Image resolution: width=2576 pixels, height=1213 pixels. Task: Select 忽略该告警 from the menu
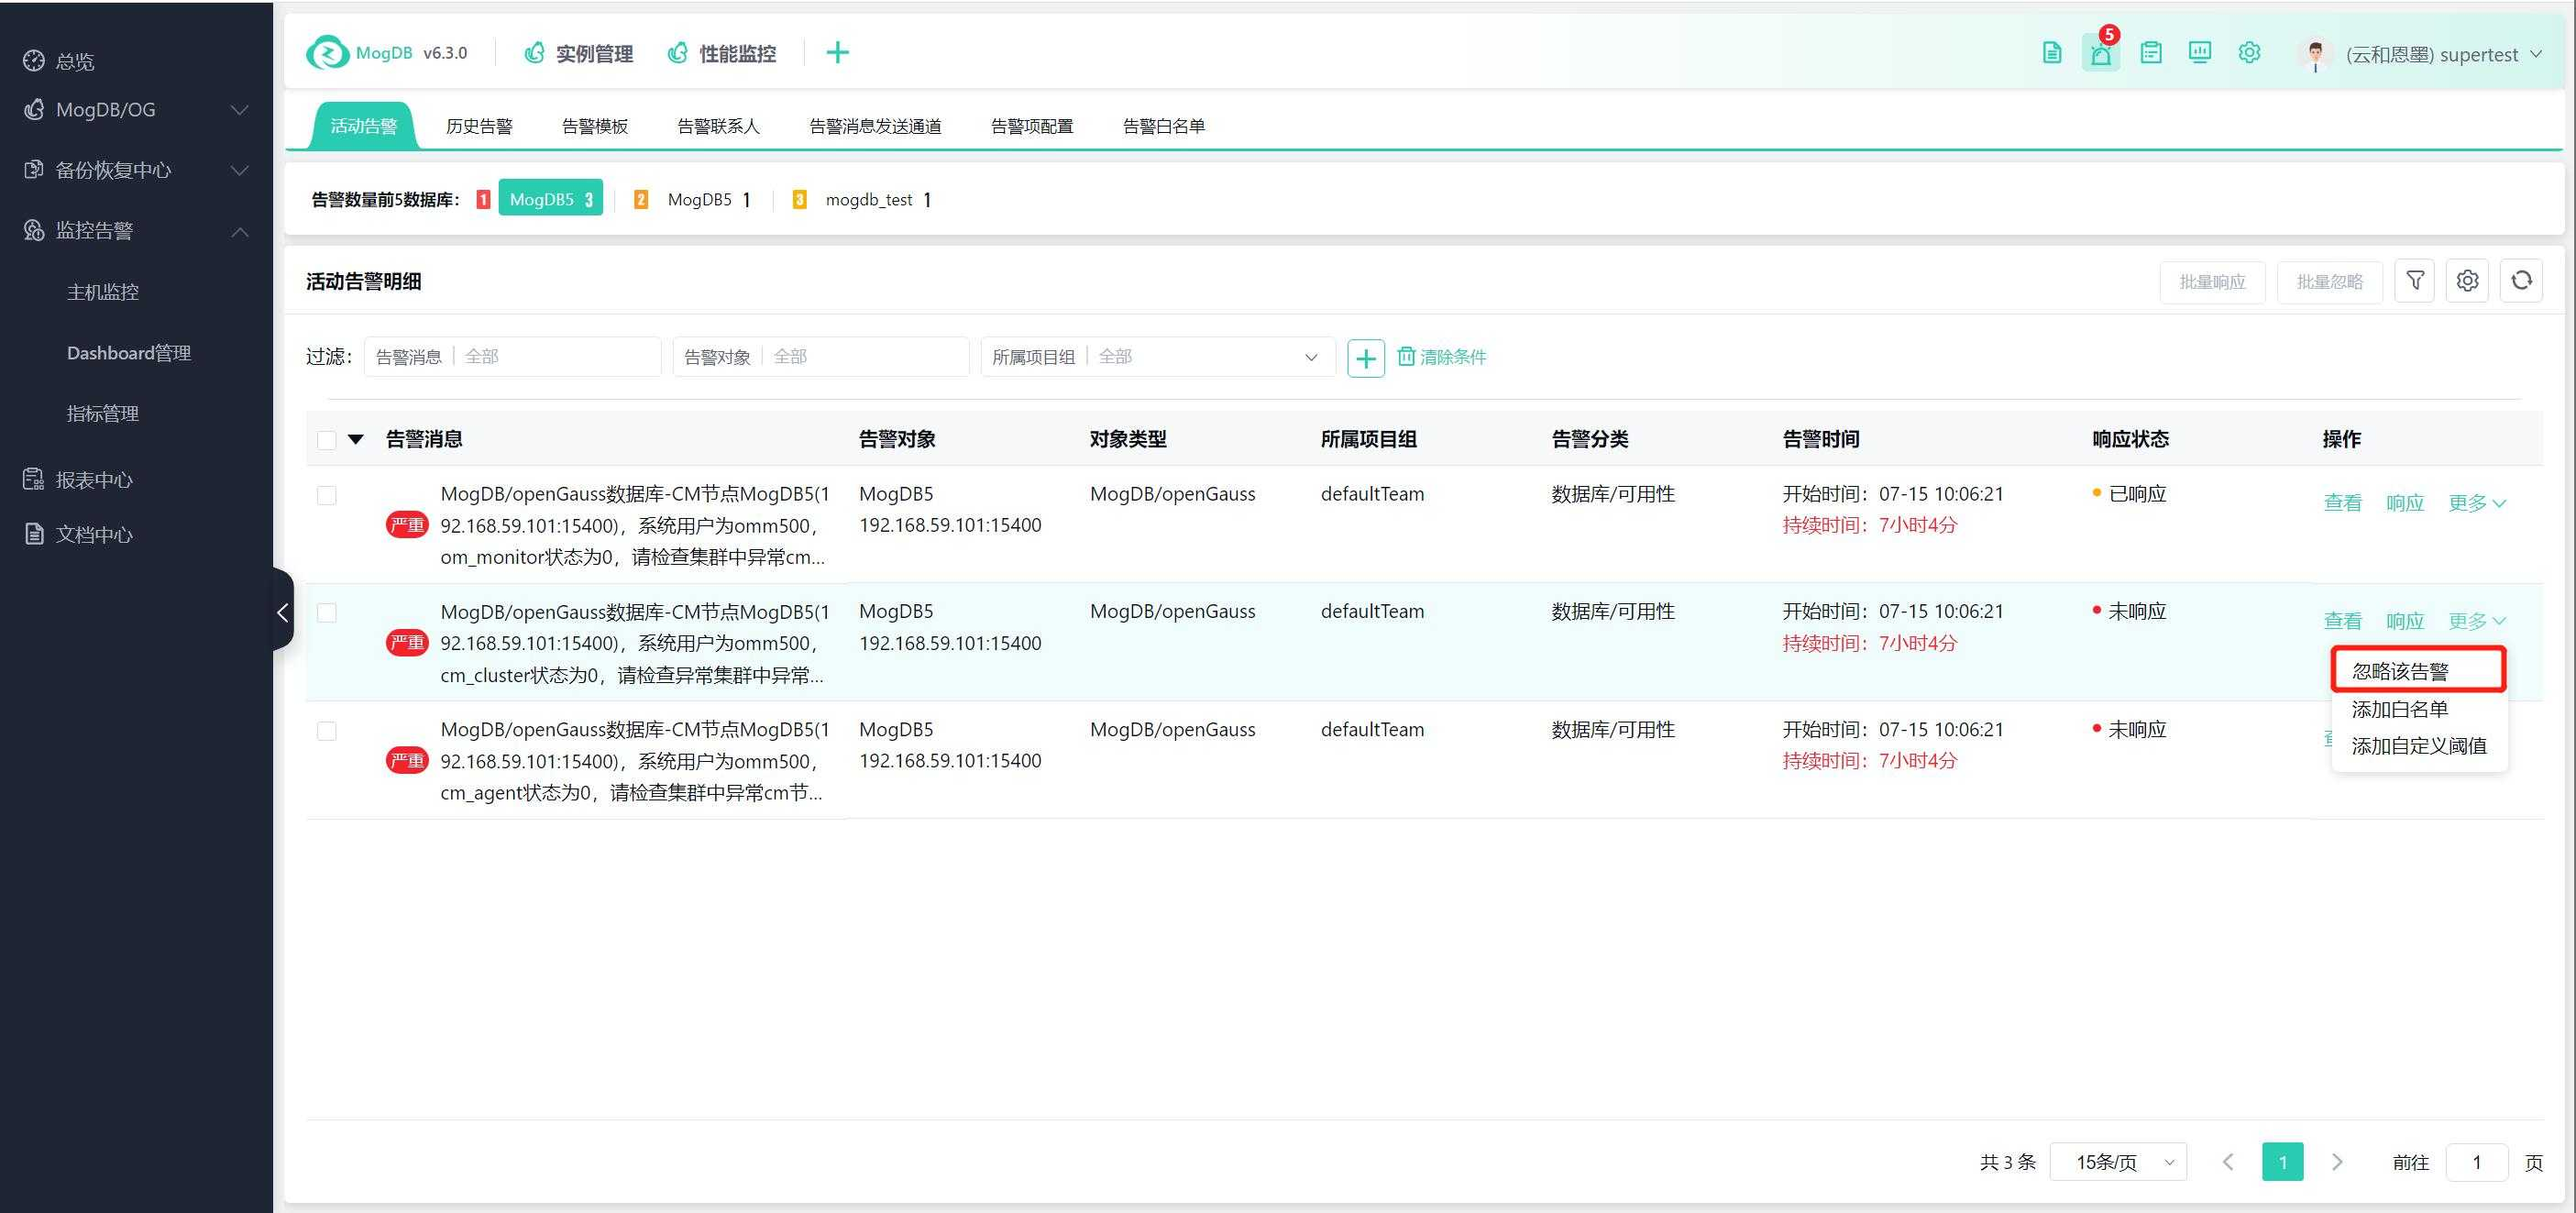coord(2418,671)
